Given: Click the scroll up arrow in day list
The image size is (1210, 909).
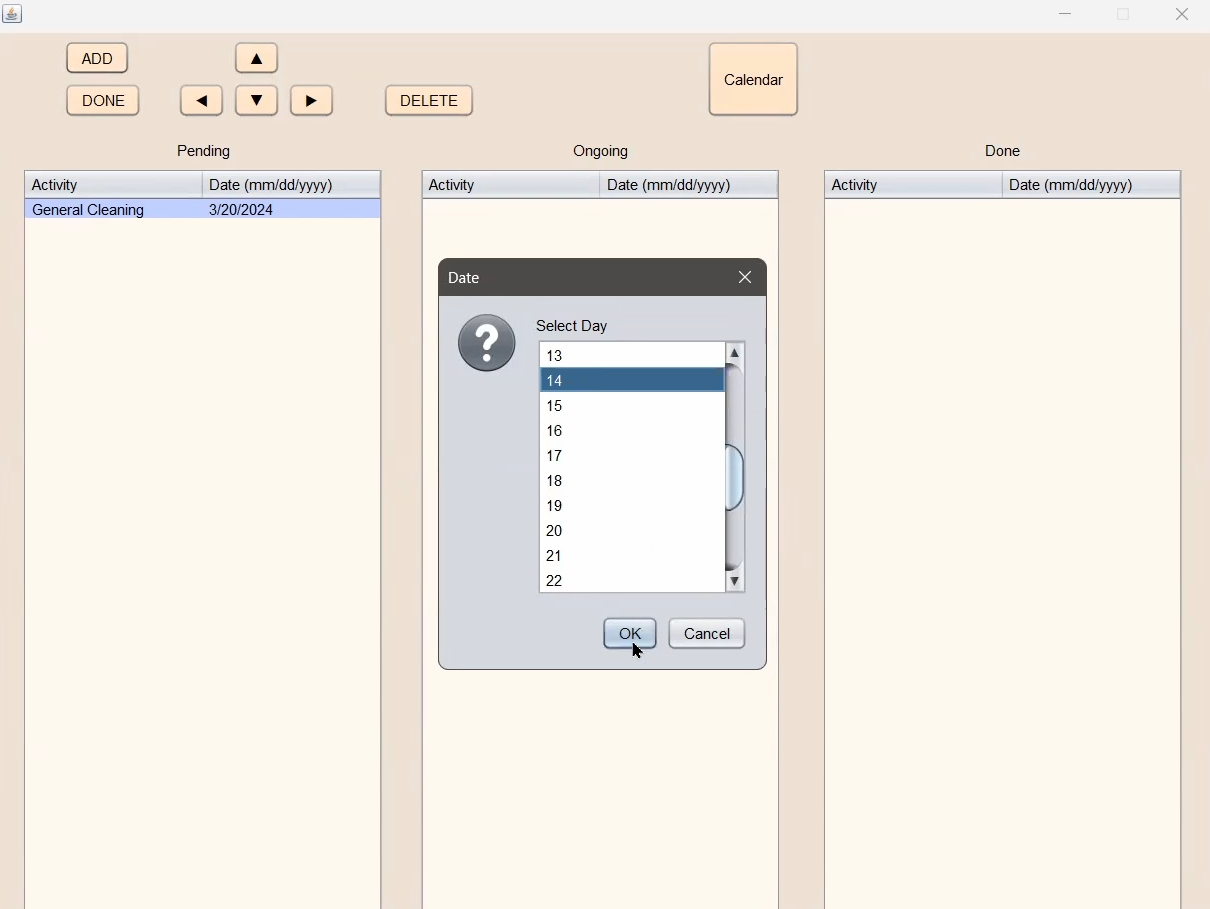Looking at the screenshot, I should pyautogui.click(x=736, y=353).
